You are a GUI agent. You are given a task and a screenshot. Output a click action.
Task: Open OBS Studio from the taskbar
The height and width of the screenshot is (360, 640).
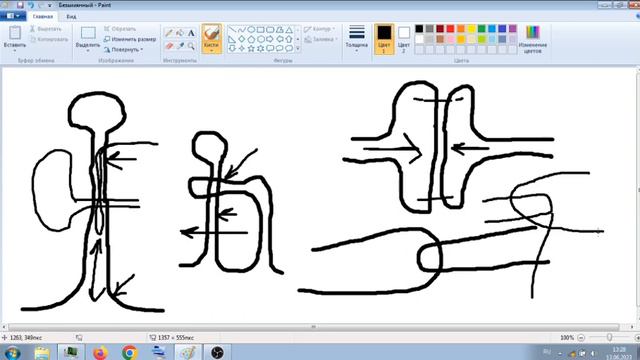[x=217, y=352]
